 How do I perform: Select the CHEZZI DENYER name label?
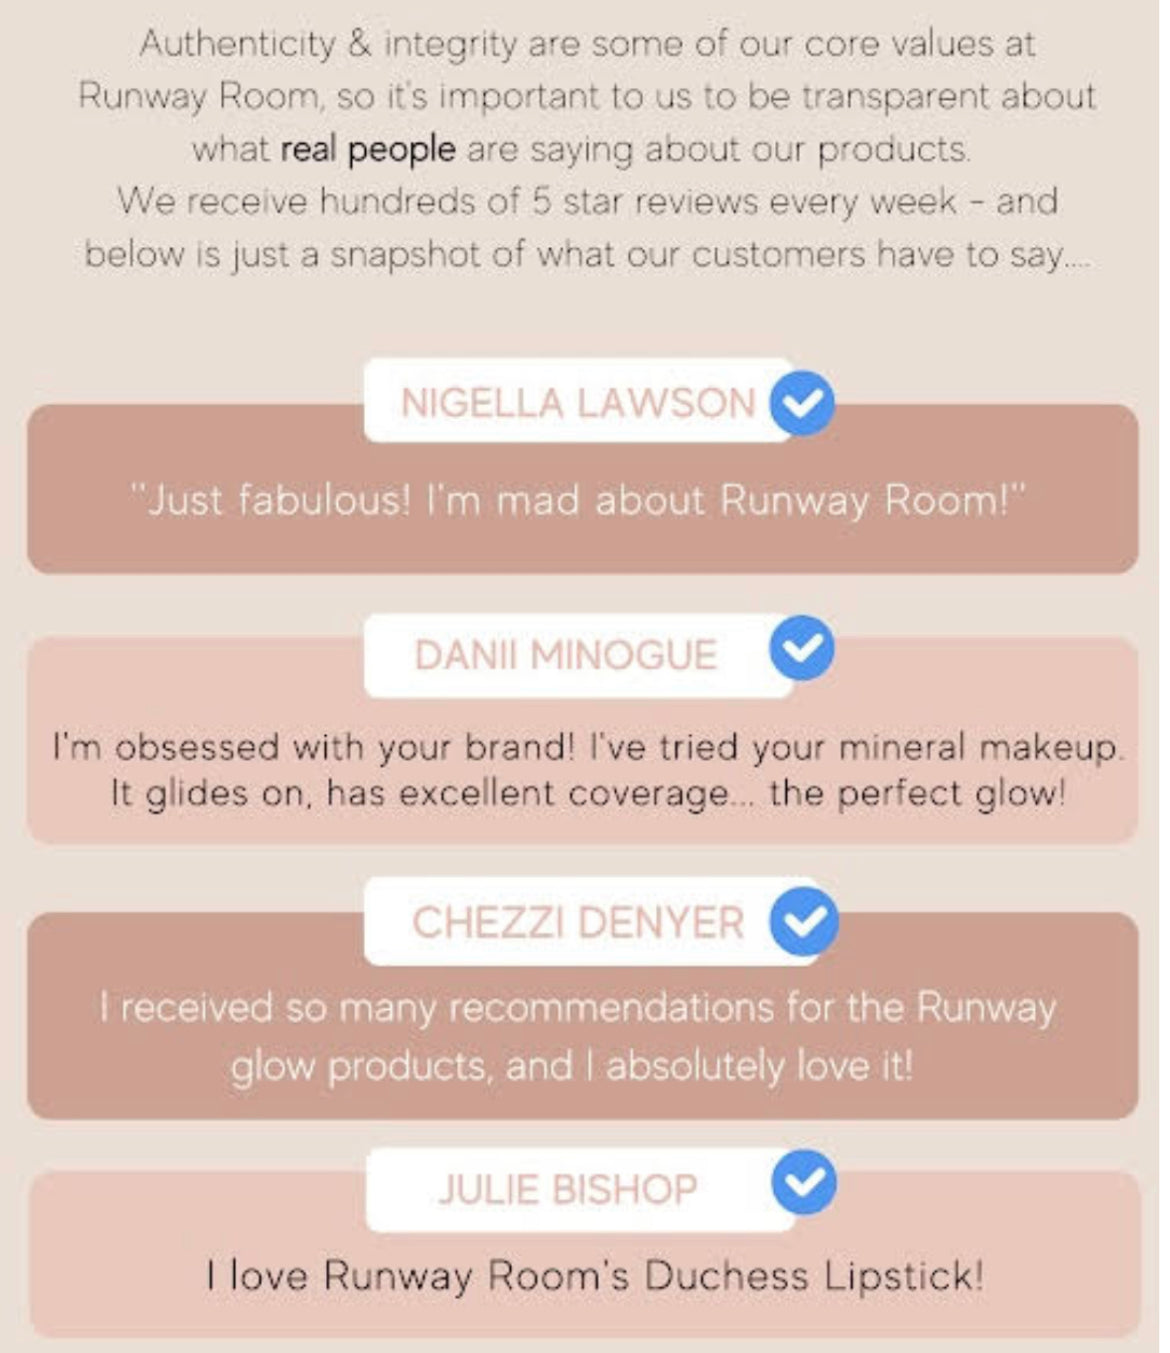click(x=577, y=922)
